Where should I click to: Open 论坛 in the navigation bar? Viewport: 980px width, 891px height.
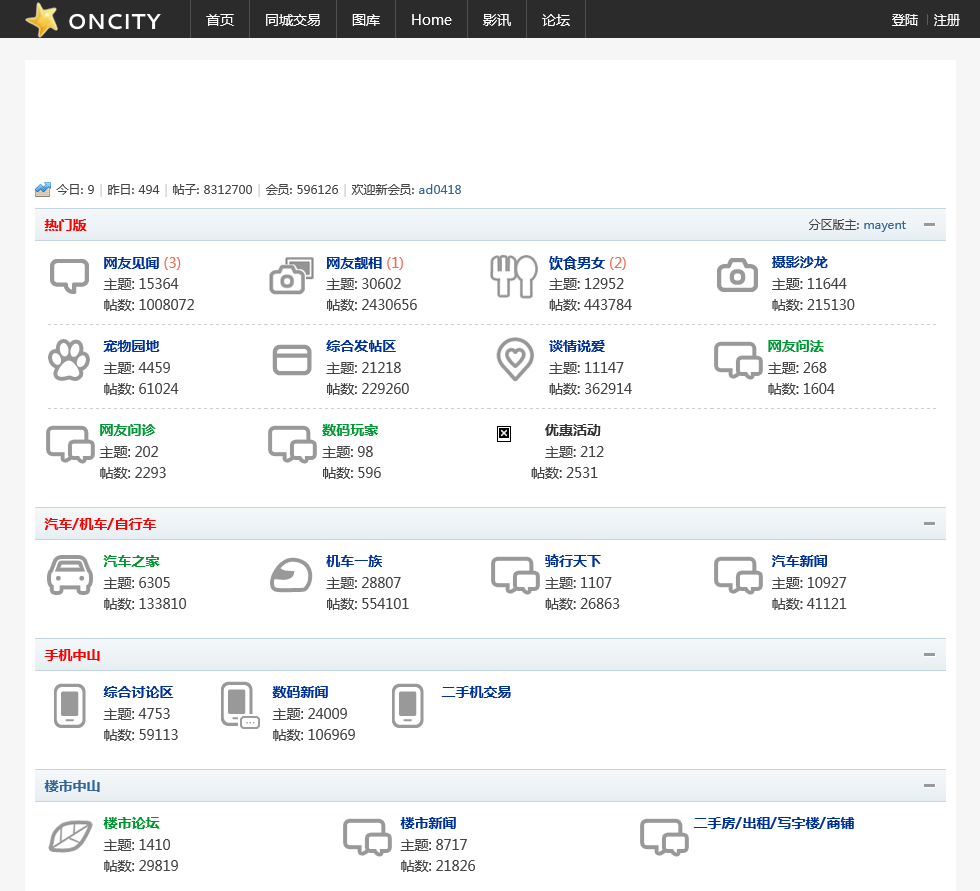556,20
